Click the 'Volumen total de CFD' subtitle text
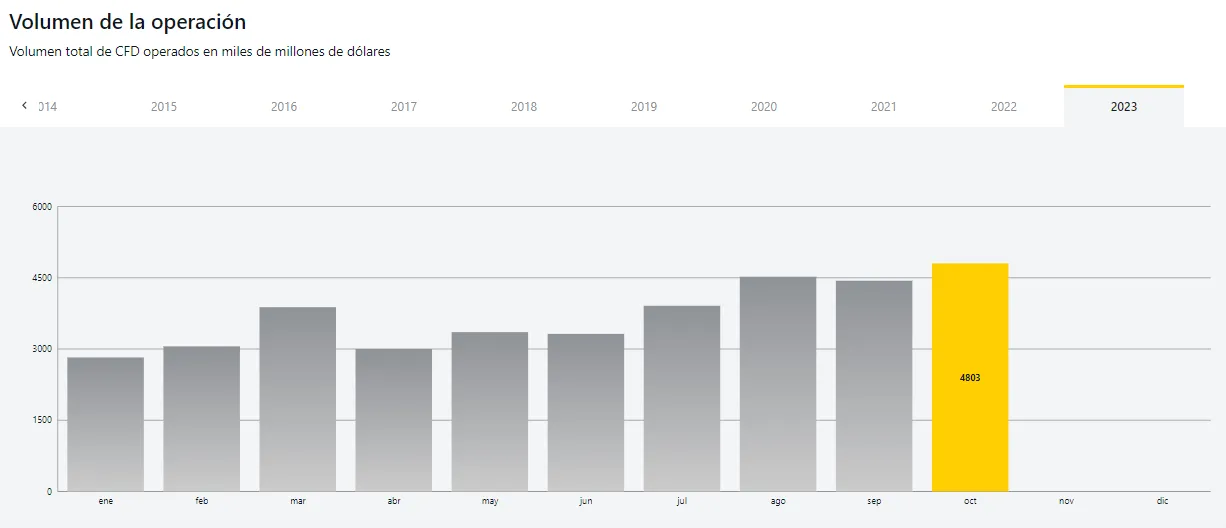The width and height of the screenshot is (1226, 528). click(x=200, y=52)
